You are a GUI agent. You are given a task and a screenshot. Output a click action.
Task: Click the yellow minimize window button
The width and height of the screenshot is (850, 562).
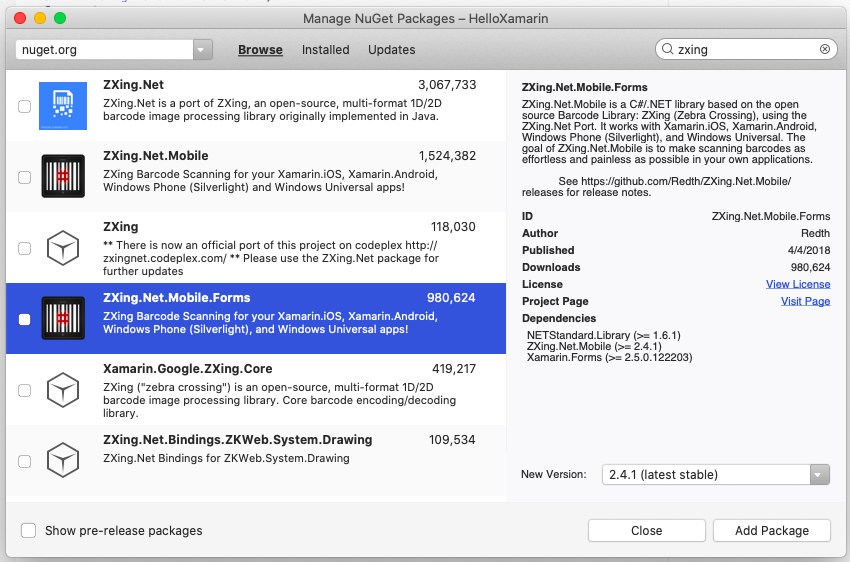click(40, 18)
